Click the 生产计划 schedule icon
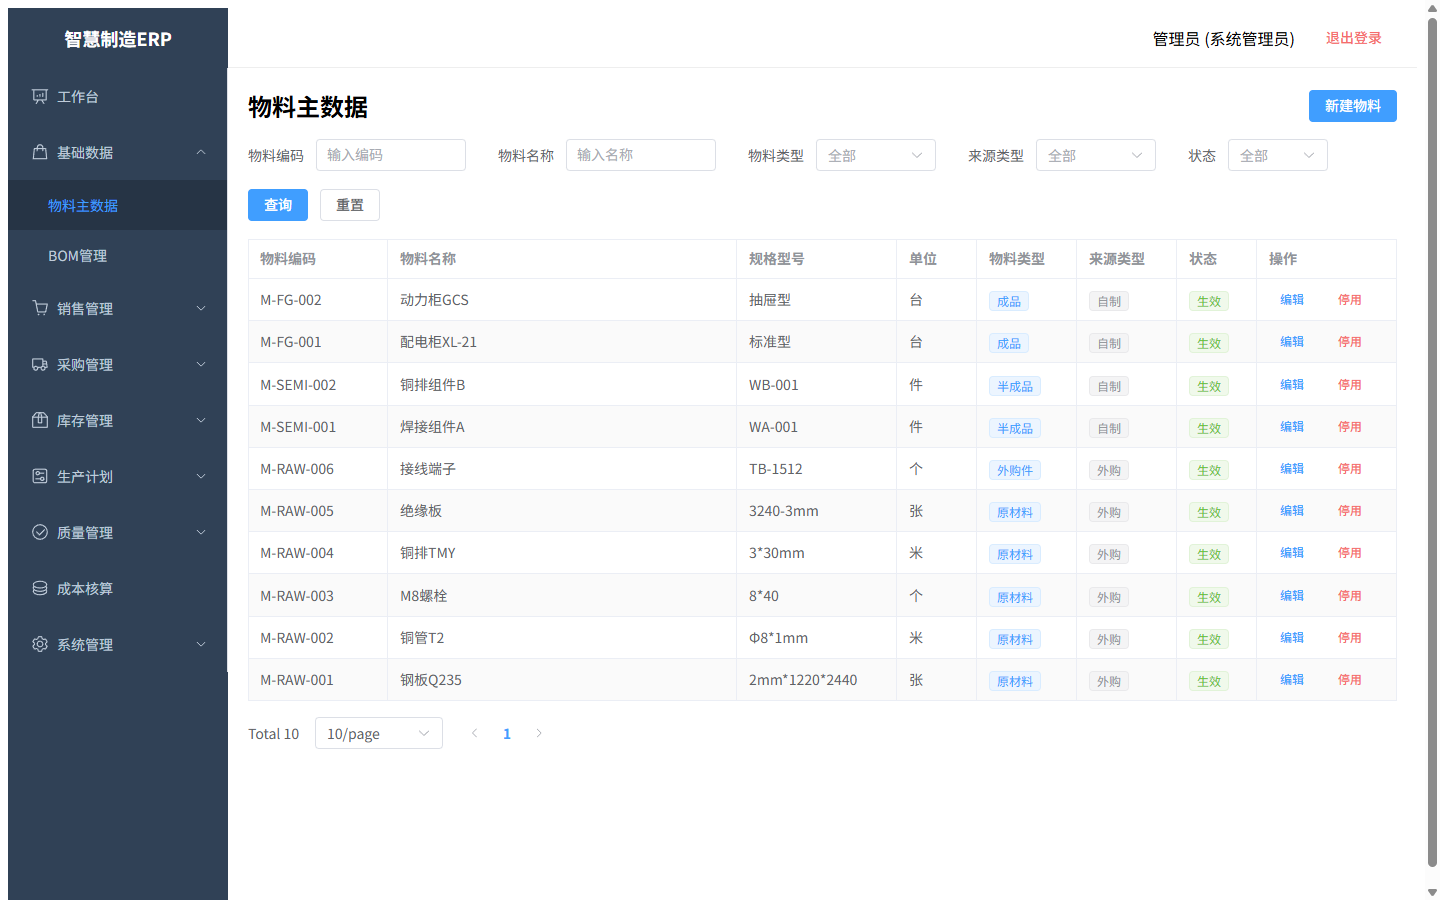This screenshot has height=900, width=1440. (x=40, y=477)
